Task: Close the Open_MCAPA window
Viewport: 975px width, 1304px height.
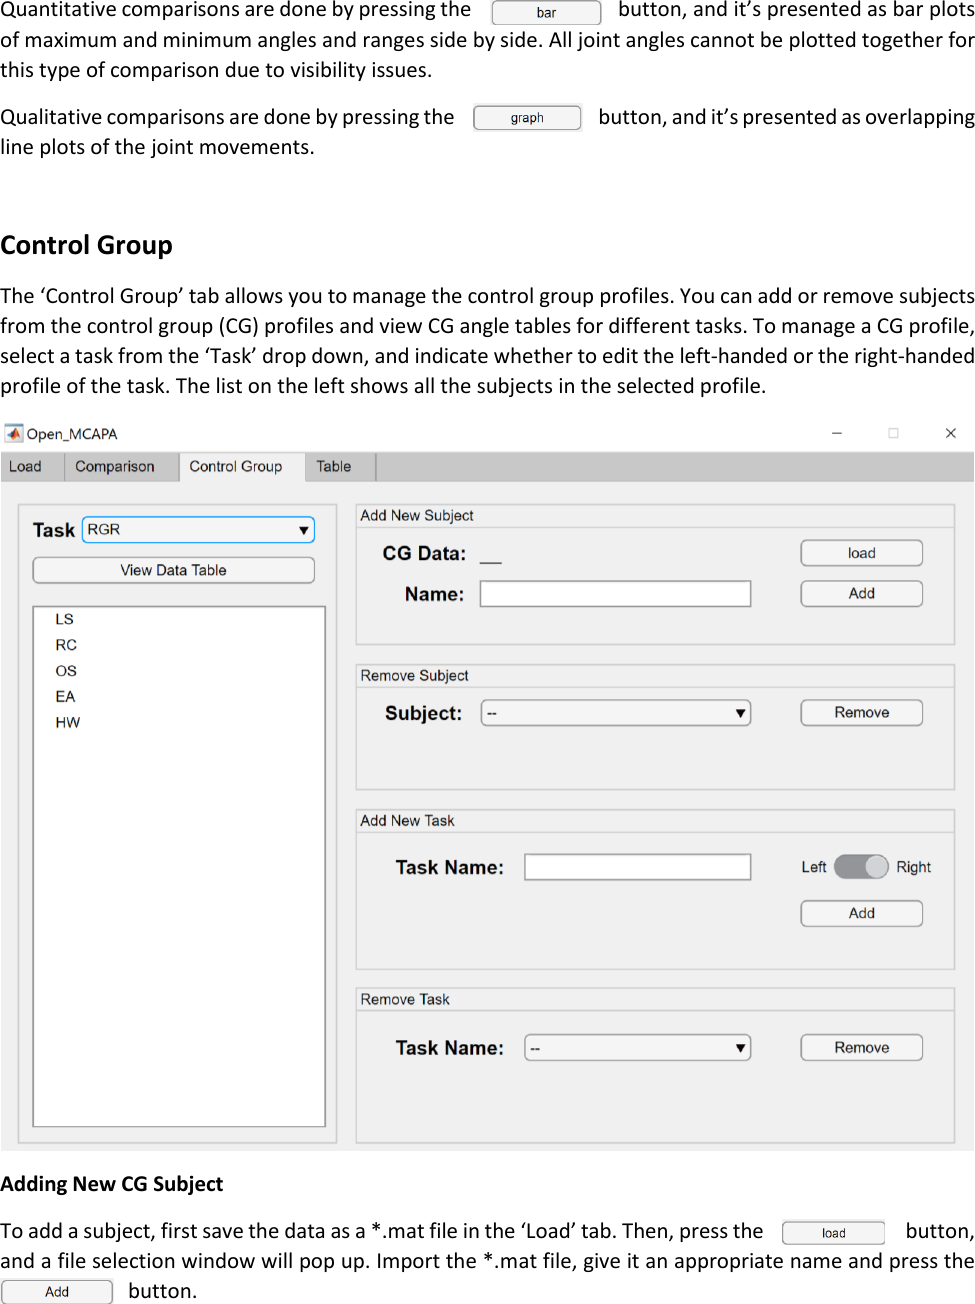Action: [950, 433]
